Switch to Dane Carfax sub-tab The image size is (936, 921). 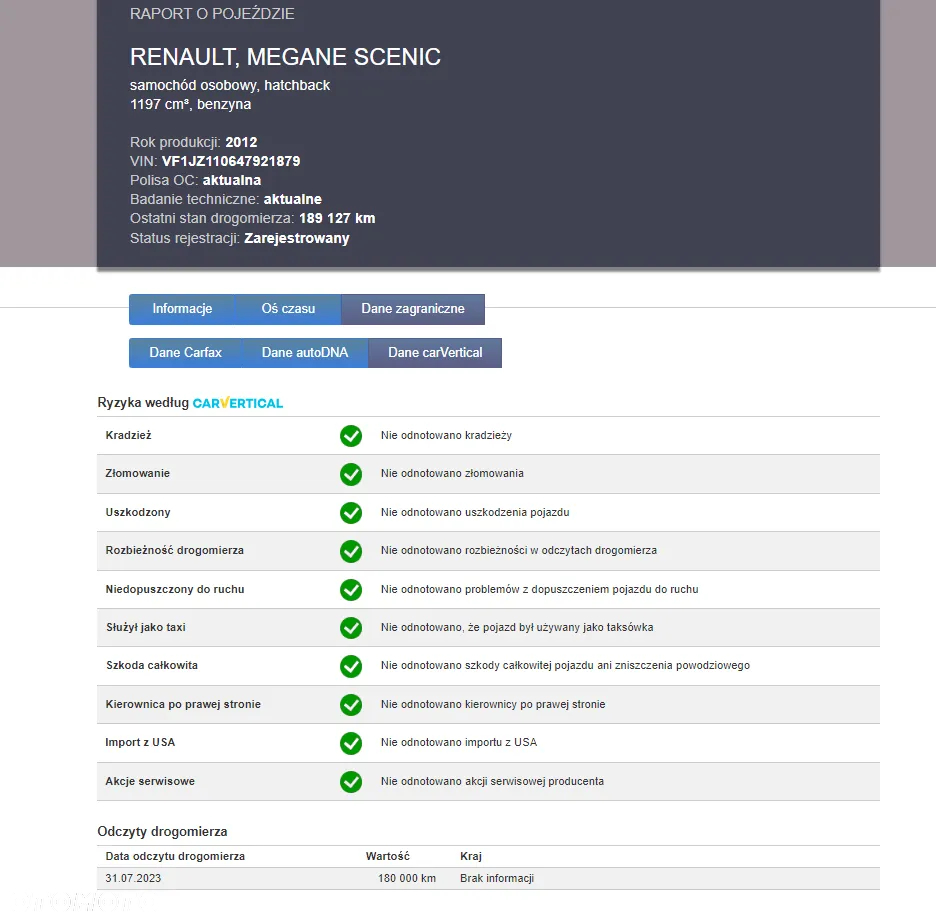(186, 353)
